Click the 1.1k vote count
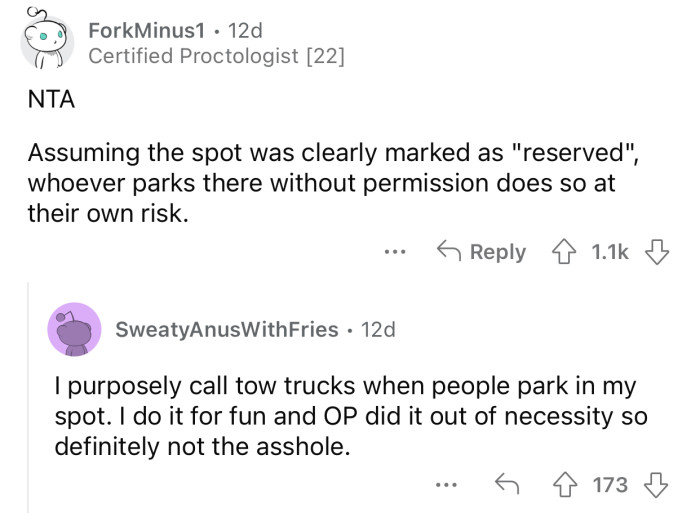 (x=608, y=252)
